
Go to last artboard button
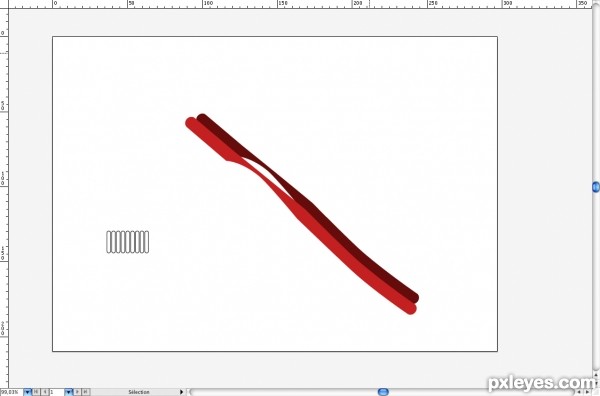85,392
